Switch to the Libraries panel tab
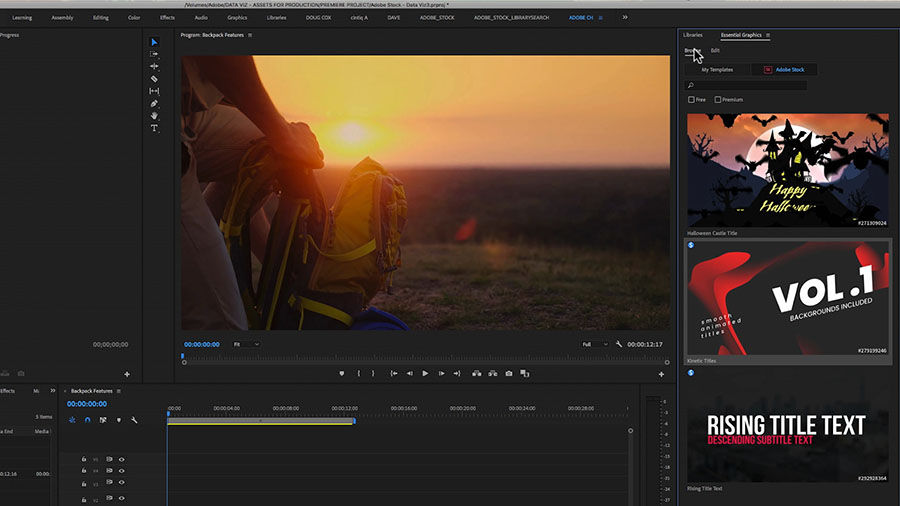Image resolution: width=900 pixels, height=506 pixels. (693, 35)
